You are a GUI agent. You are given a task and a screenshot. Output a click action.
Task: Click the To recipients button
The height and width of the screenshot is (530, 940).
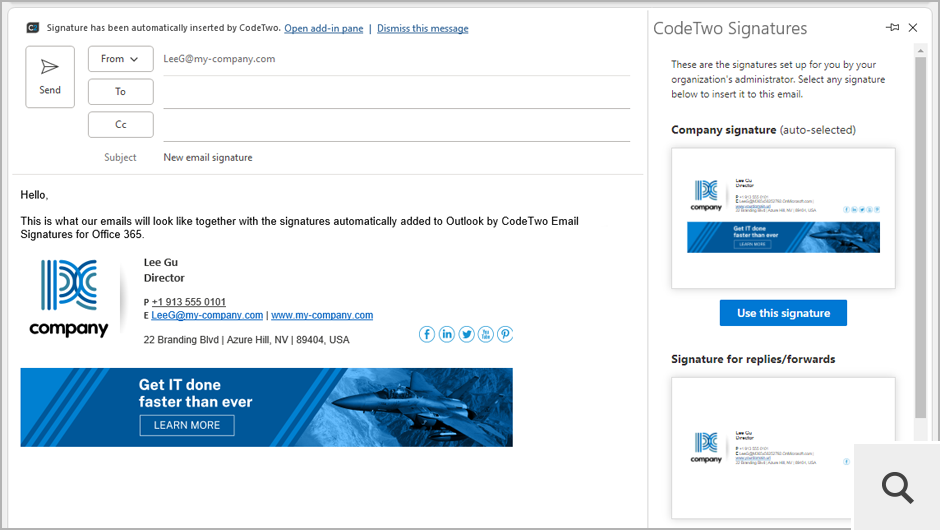pyautogui.click(x=120, y=92)
